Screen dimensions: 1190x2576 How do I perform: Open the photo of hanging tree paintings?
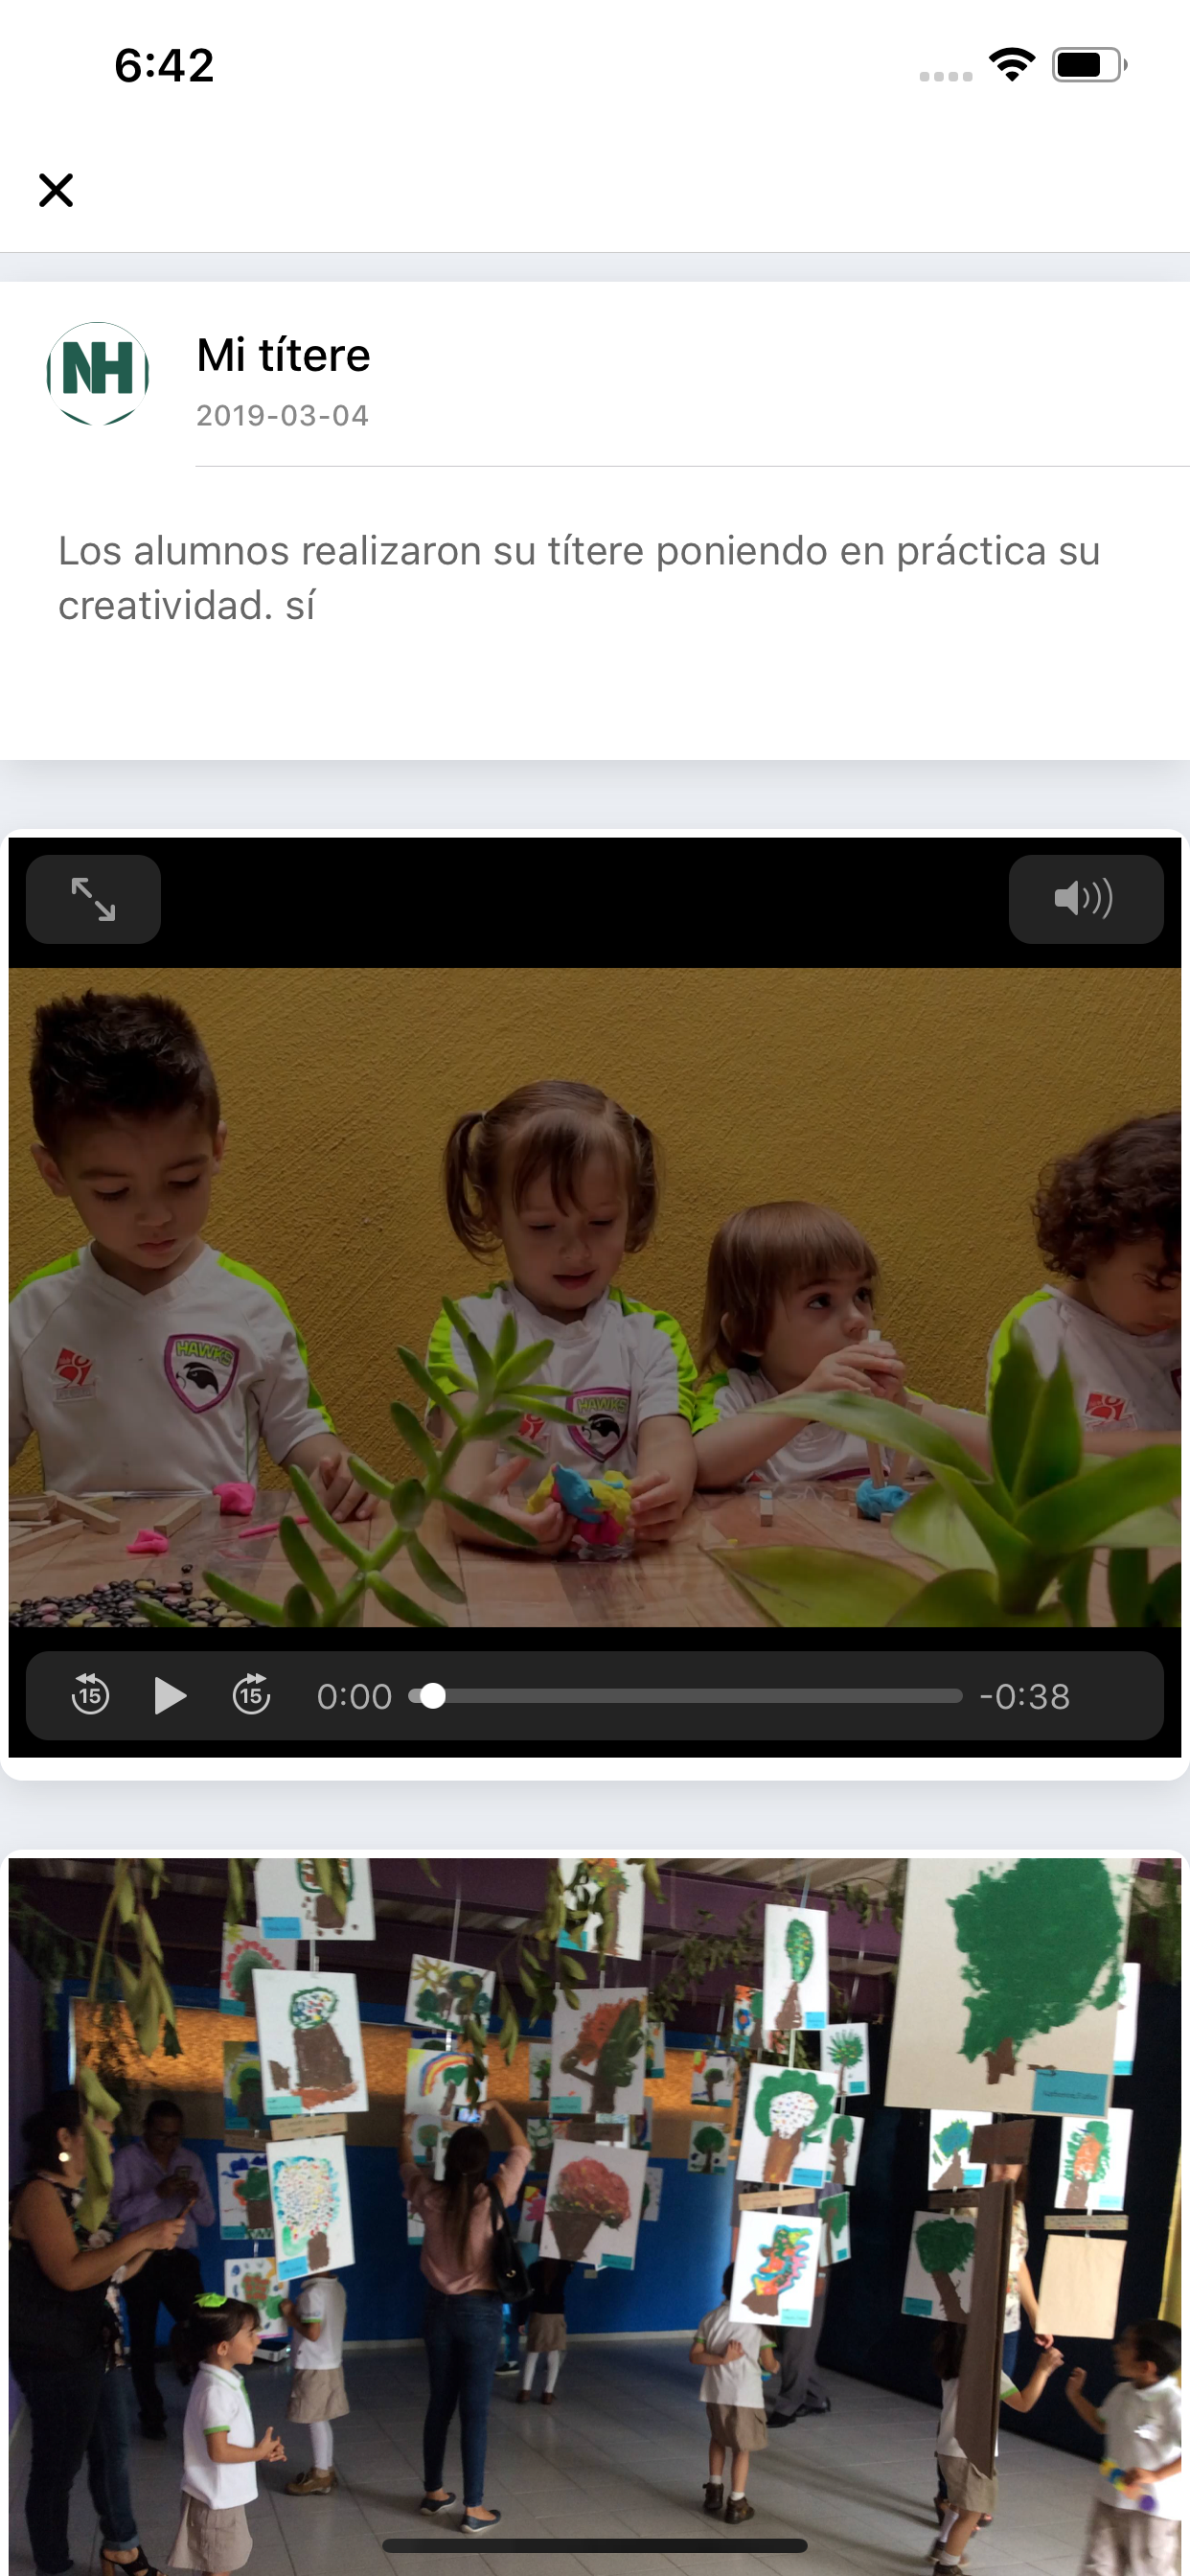595,2216
